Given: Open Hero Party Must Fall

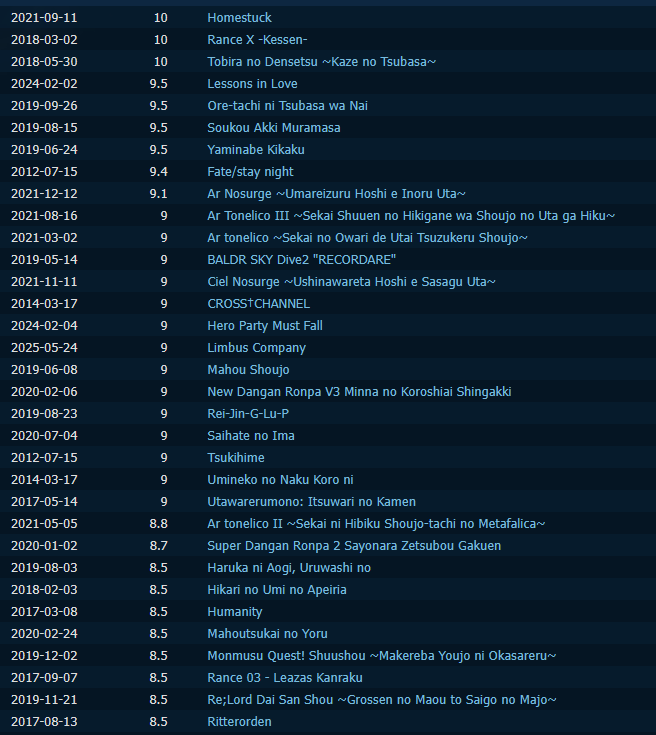Looking at the screenshot, I should coord(265,326).
